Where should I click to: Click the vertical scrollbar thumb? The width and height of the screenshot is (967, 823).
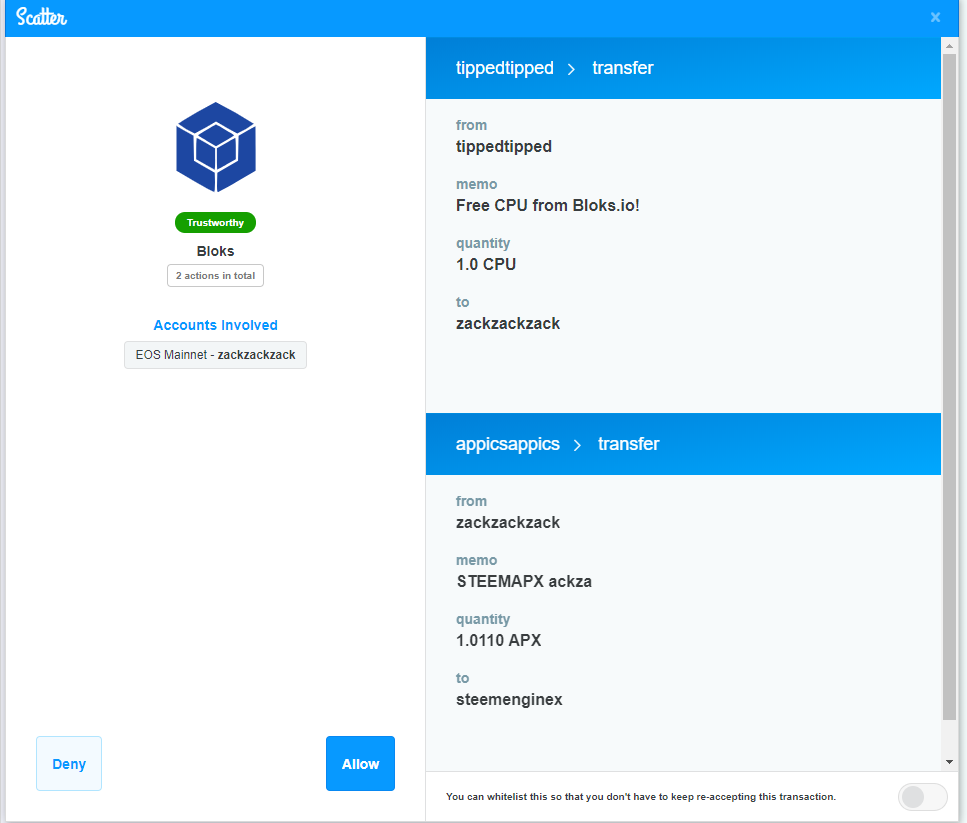(x=949, y=387)
